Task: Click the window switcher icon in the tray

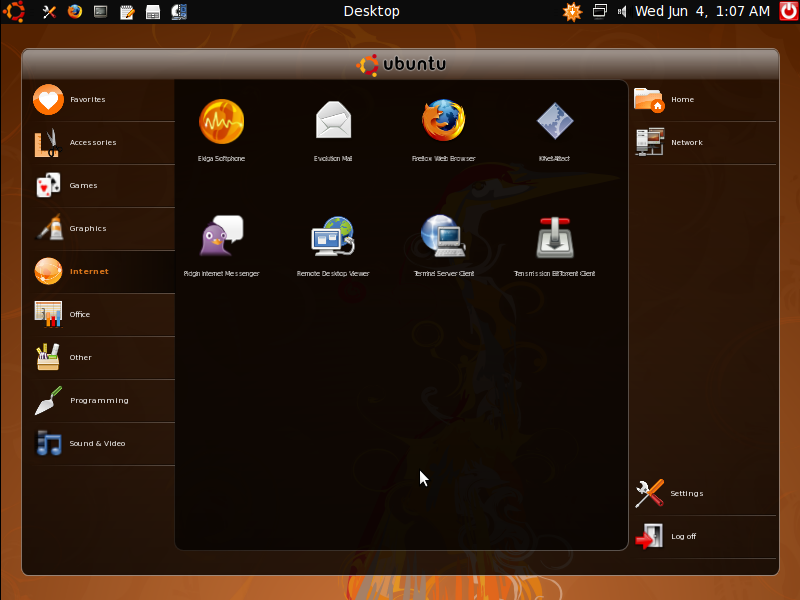Action: pos(599,11)
